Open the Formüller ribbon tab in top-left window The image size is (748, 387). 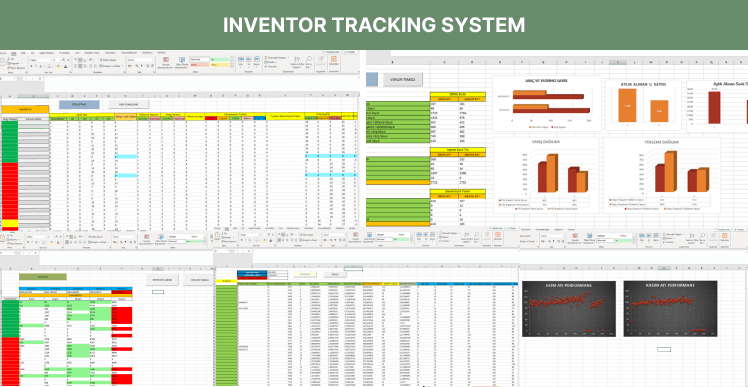[x=64, y=52]
